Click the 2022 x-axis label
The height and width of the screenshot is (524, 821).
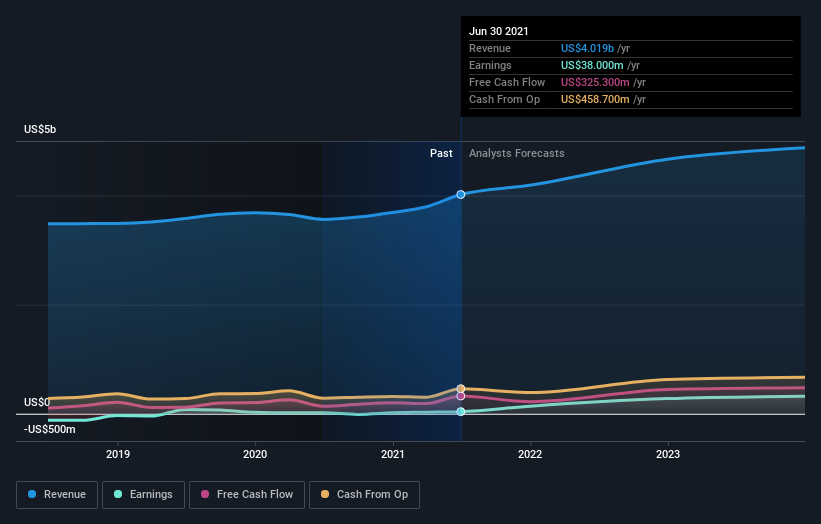pyautogui.click(x=530, y=454)
